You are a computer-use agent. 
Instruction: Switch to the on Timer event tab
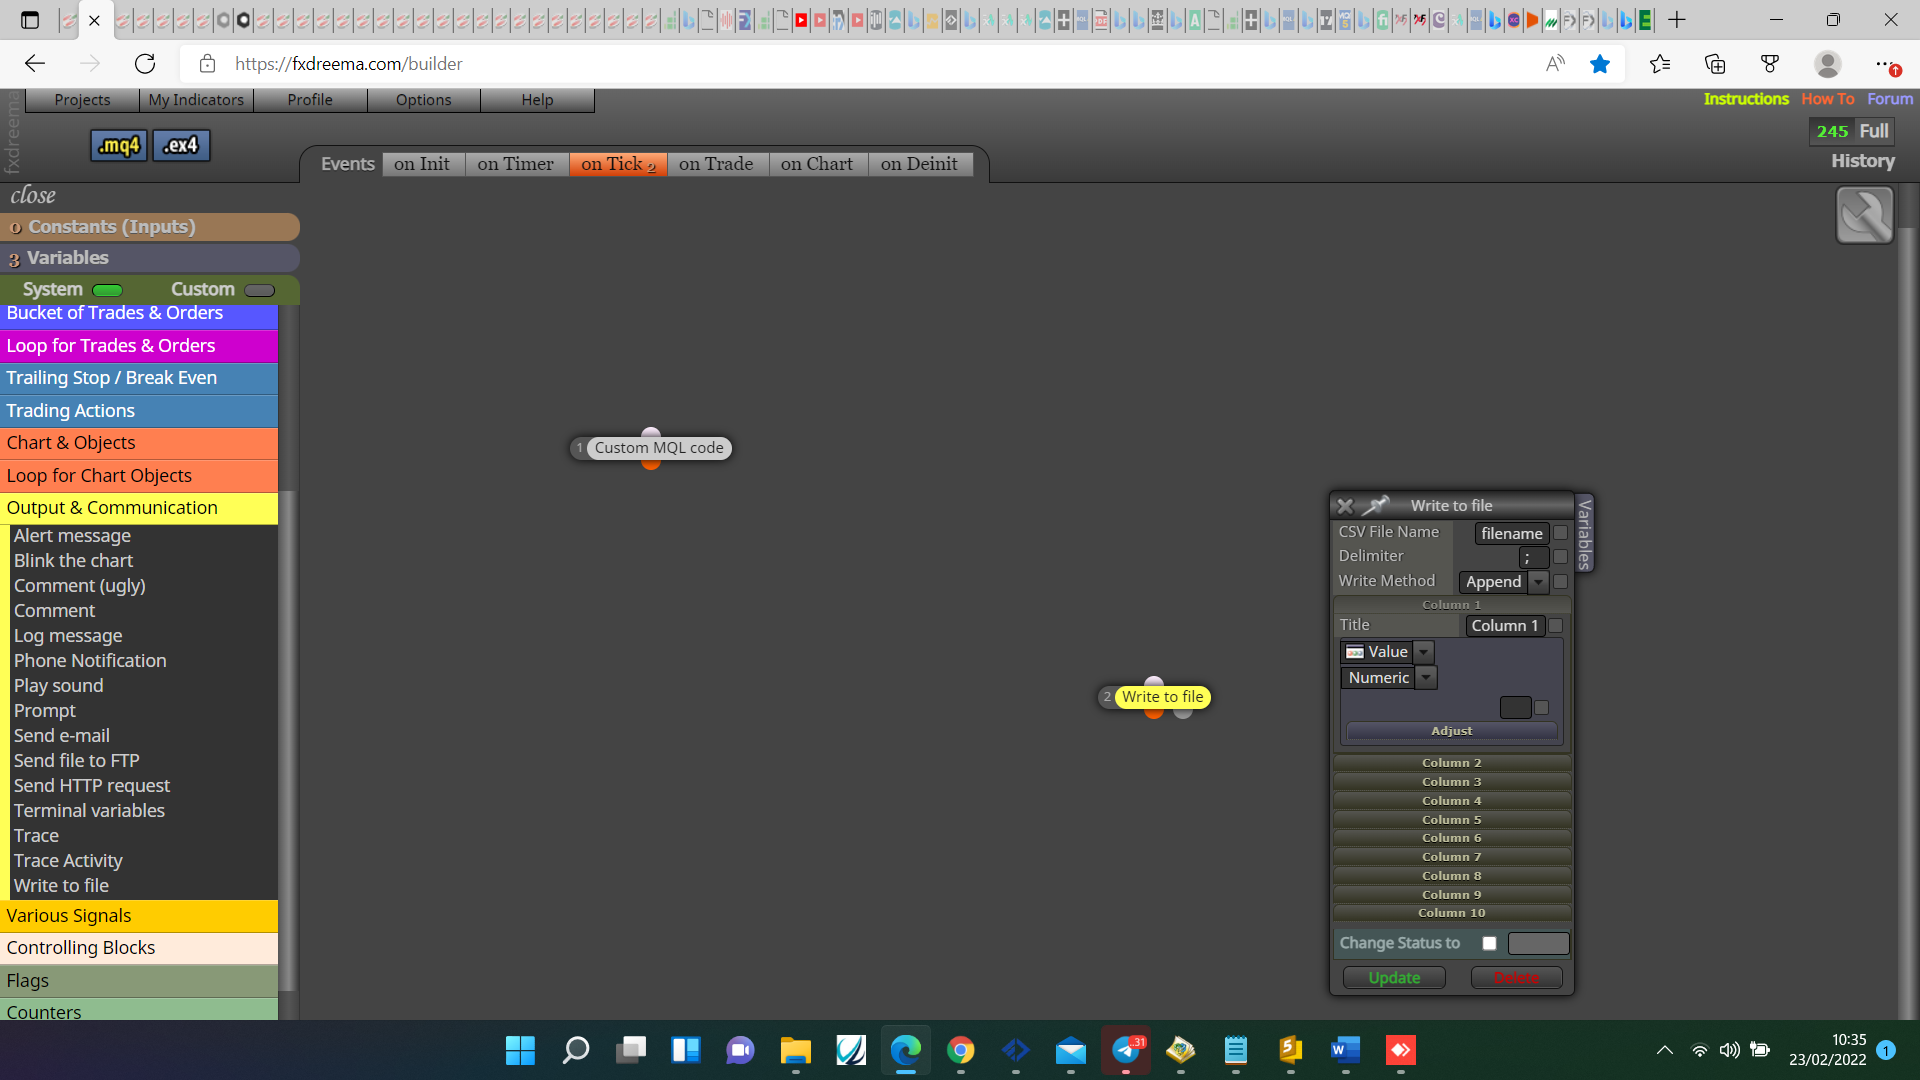coord(516,164)
